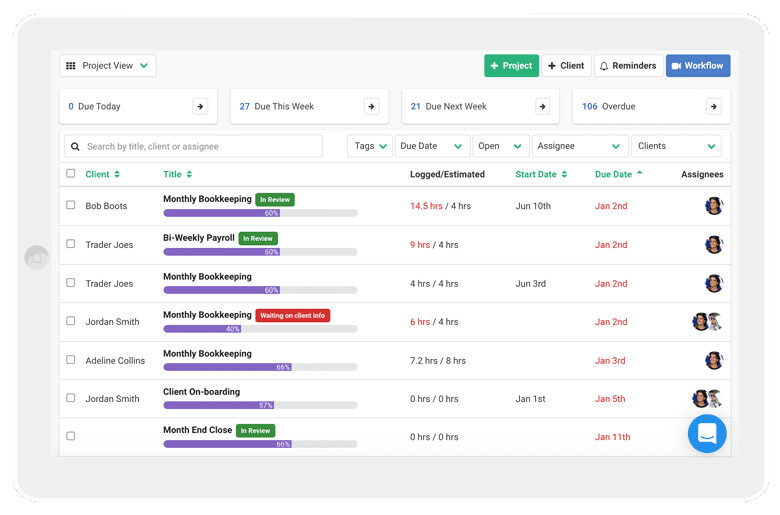Click the add Client button
This screenshot has width=780, height=515.
(567, 66)
